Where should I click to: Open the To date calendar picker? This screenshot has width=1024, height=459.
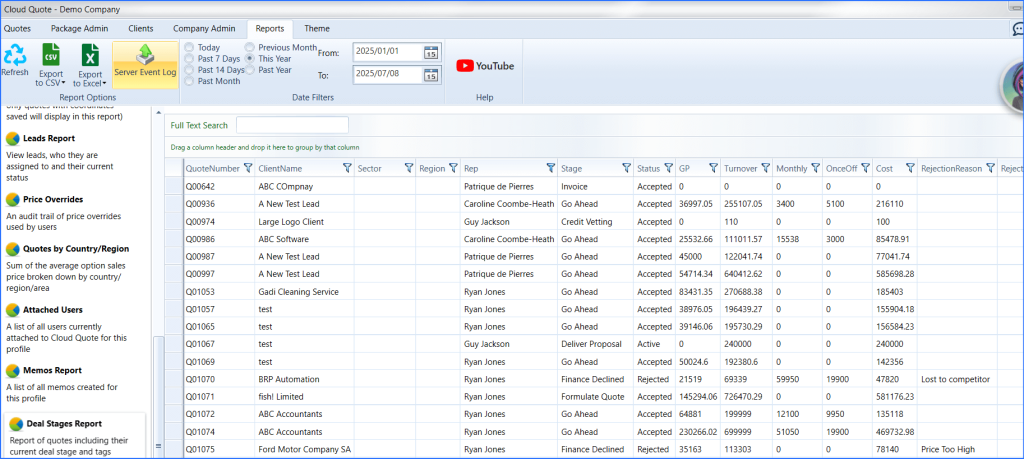(431, 75)
